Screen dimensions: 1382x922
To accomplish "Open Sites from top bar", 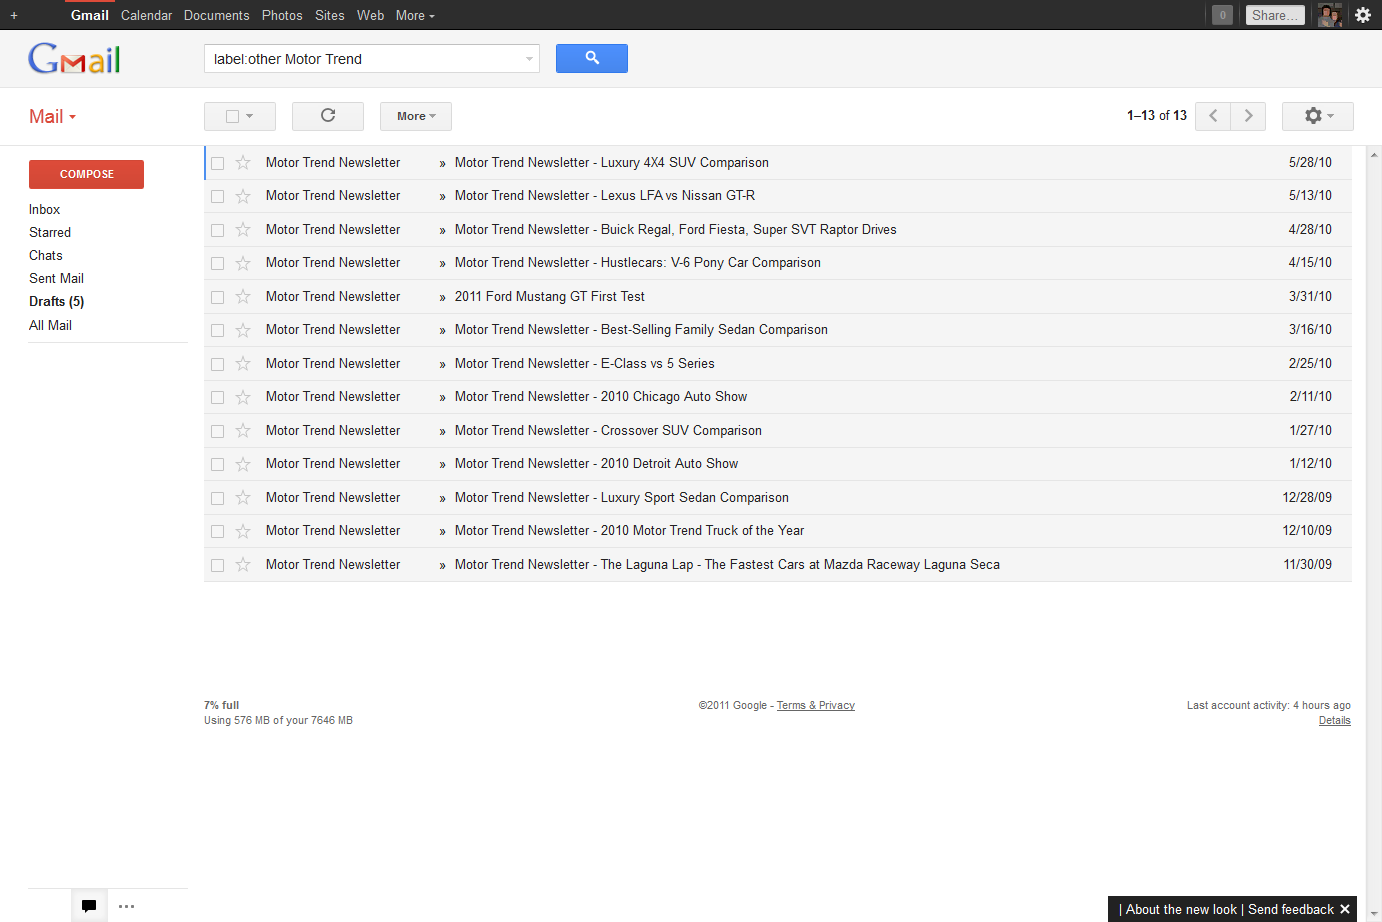I will [330, 15].
